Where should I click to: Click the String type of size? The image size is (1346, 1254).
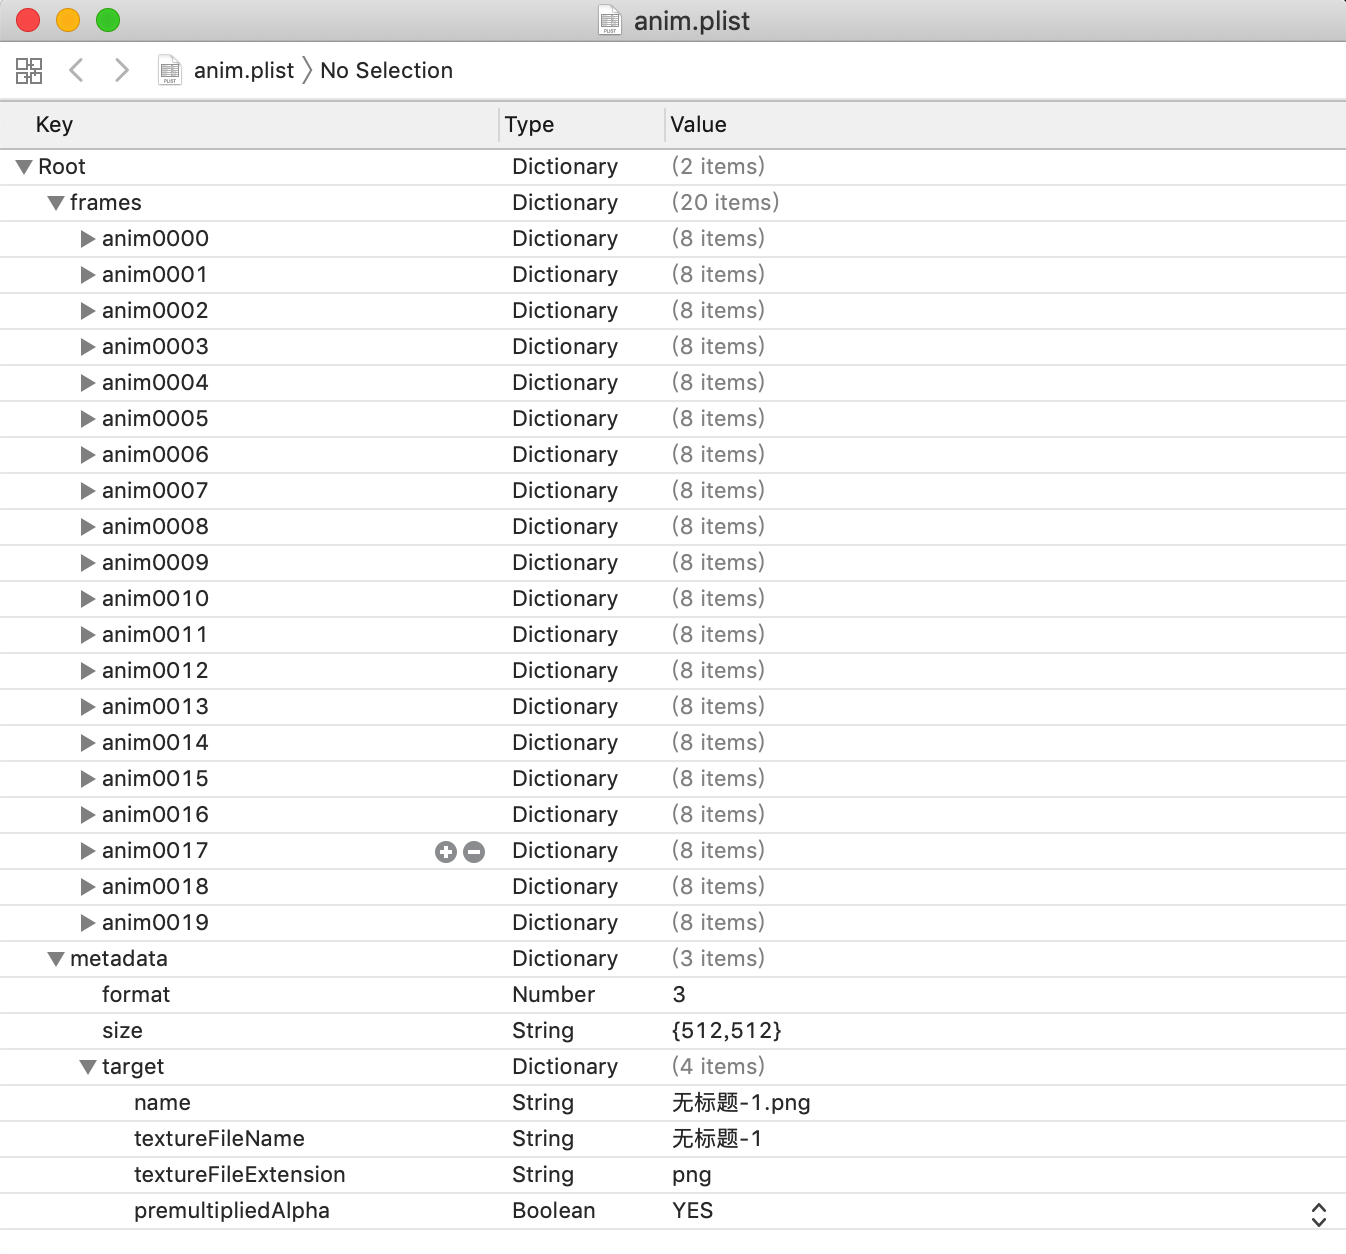pyautogui.click(x=543, y=1031)
